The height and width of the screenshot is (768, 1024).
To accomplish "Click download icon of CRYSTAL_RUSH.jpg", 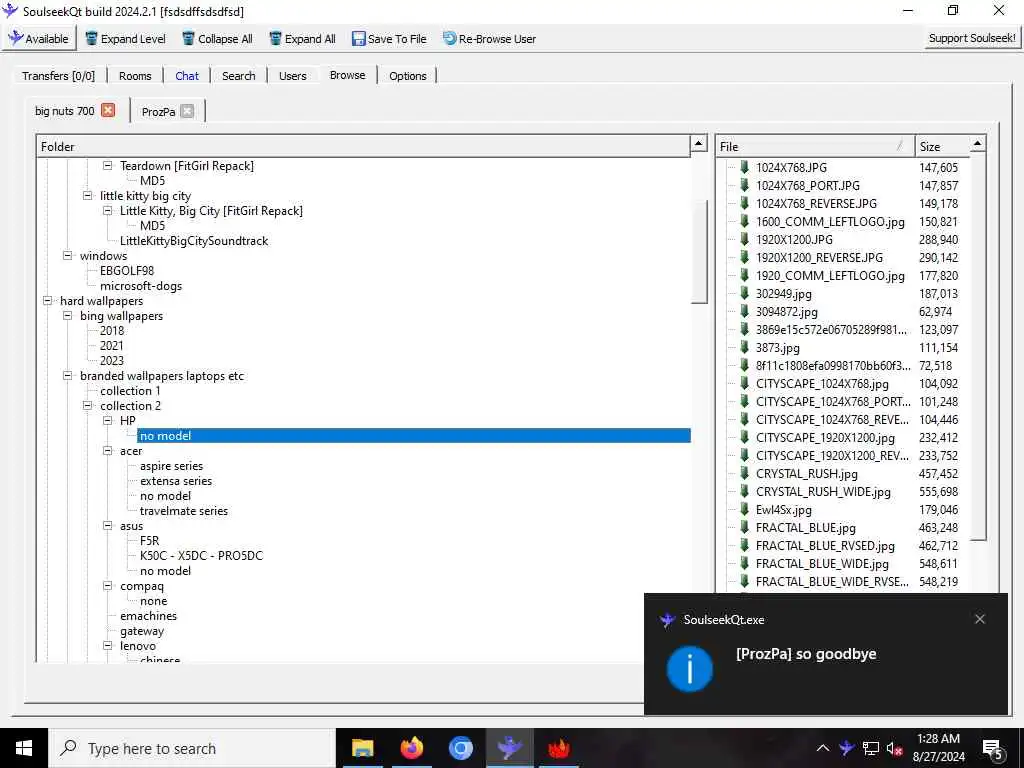I will tap(744, 474).
